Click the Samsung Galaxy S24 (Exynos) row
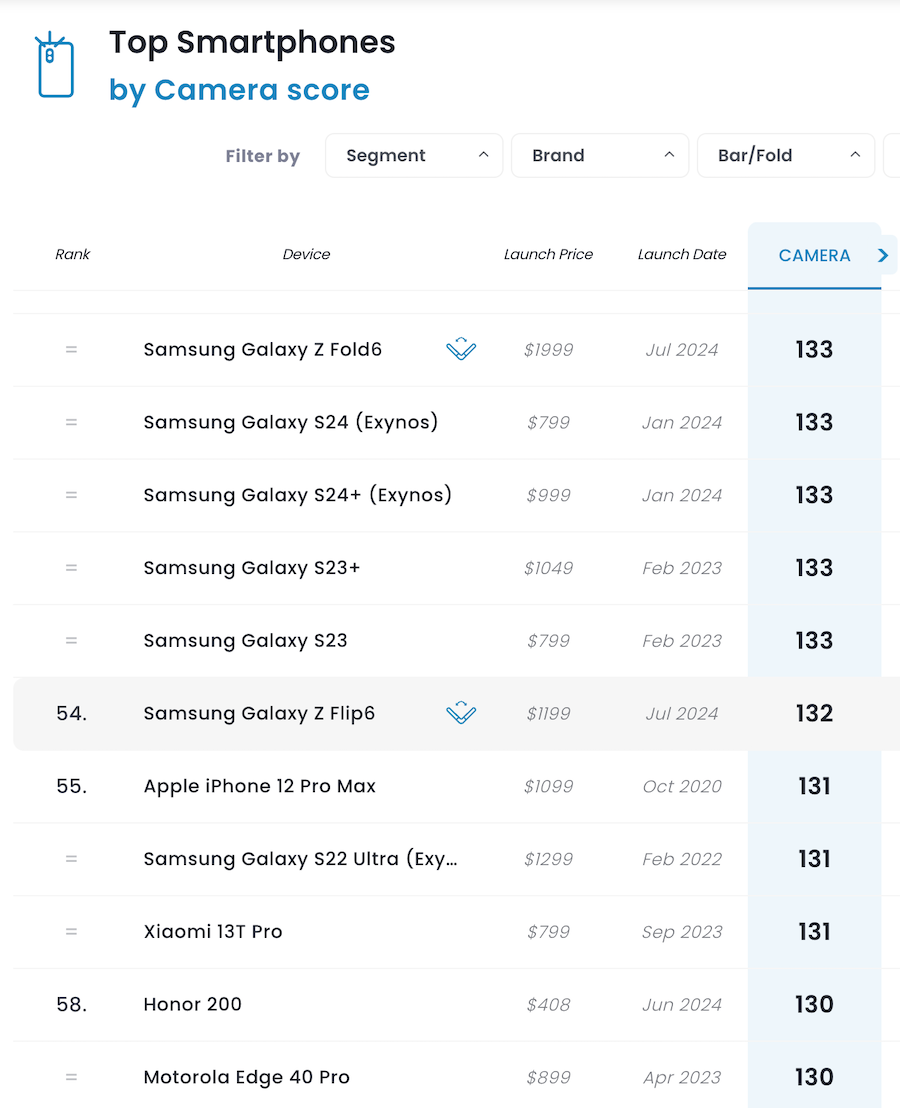This screenshot has height=1108, width=900. pyautogui.click(x=291, y=423)
